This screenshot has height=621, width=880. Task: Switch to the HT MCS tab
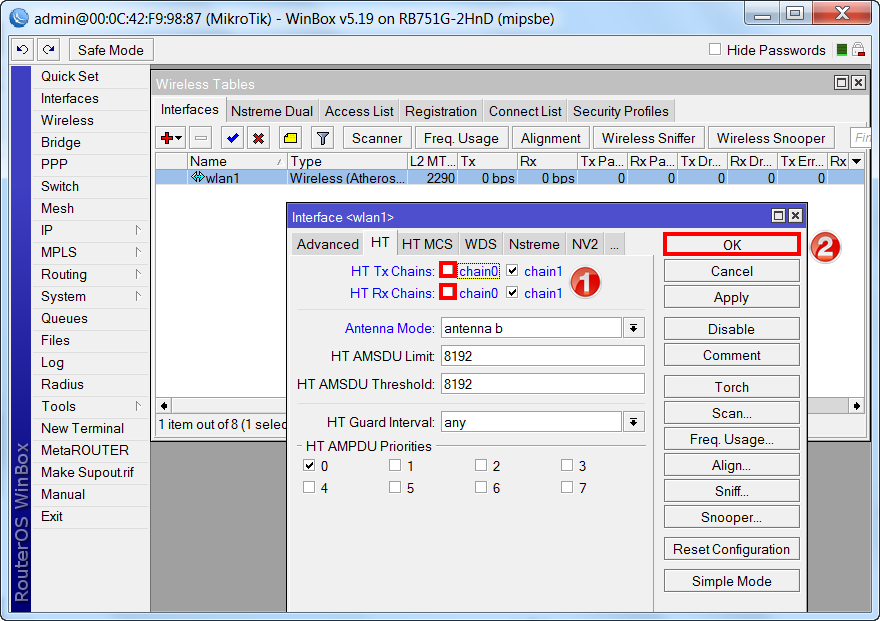pos(427,244)
